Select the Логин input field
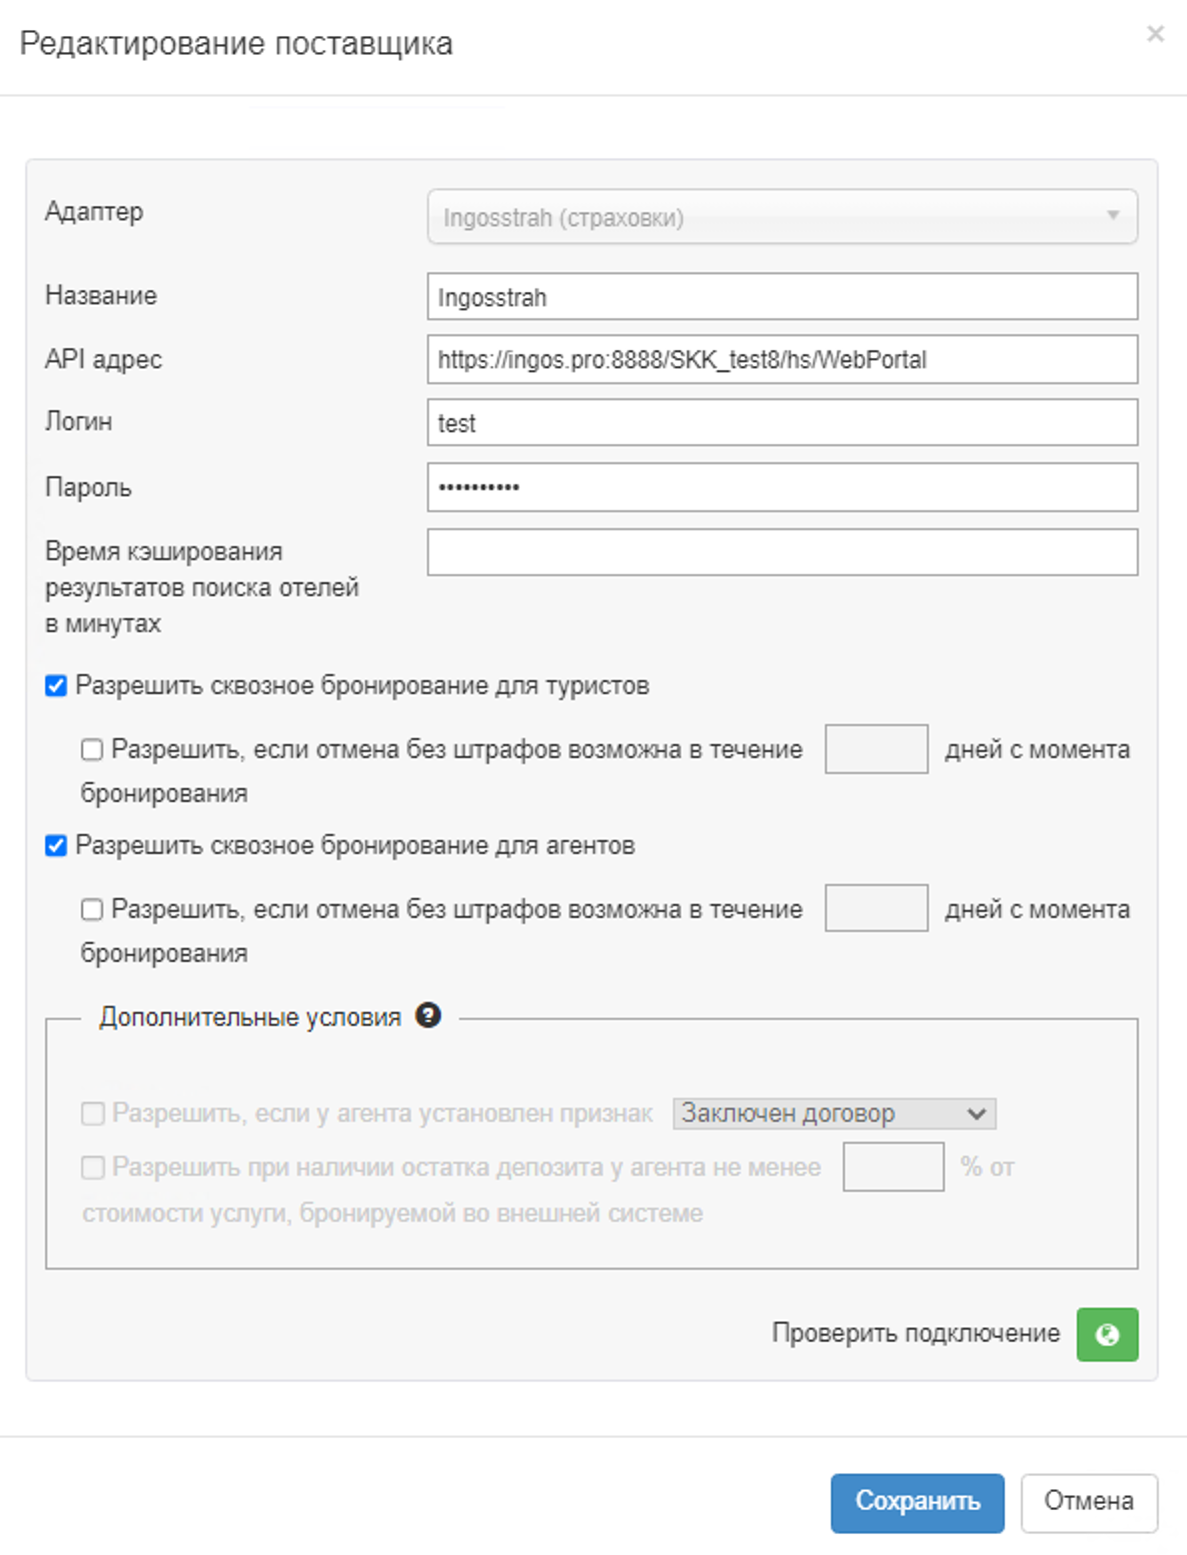Image resolution: width=1187 pixels, height=1555 pixels. (781, 423)
